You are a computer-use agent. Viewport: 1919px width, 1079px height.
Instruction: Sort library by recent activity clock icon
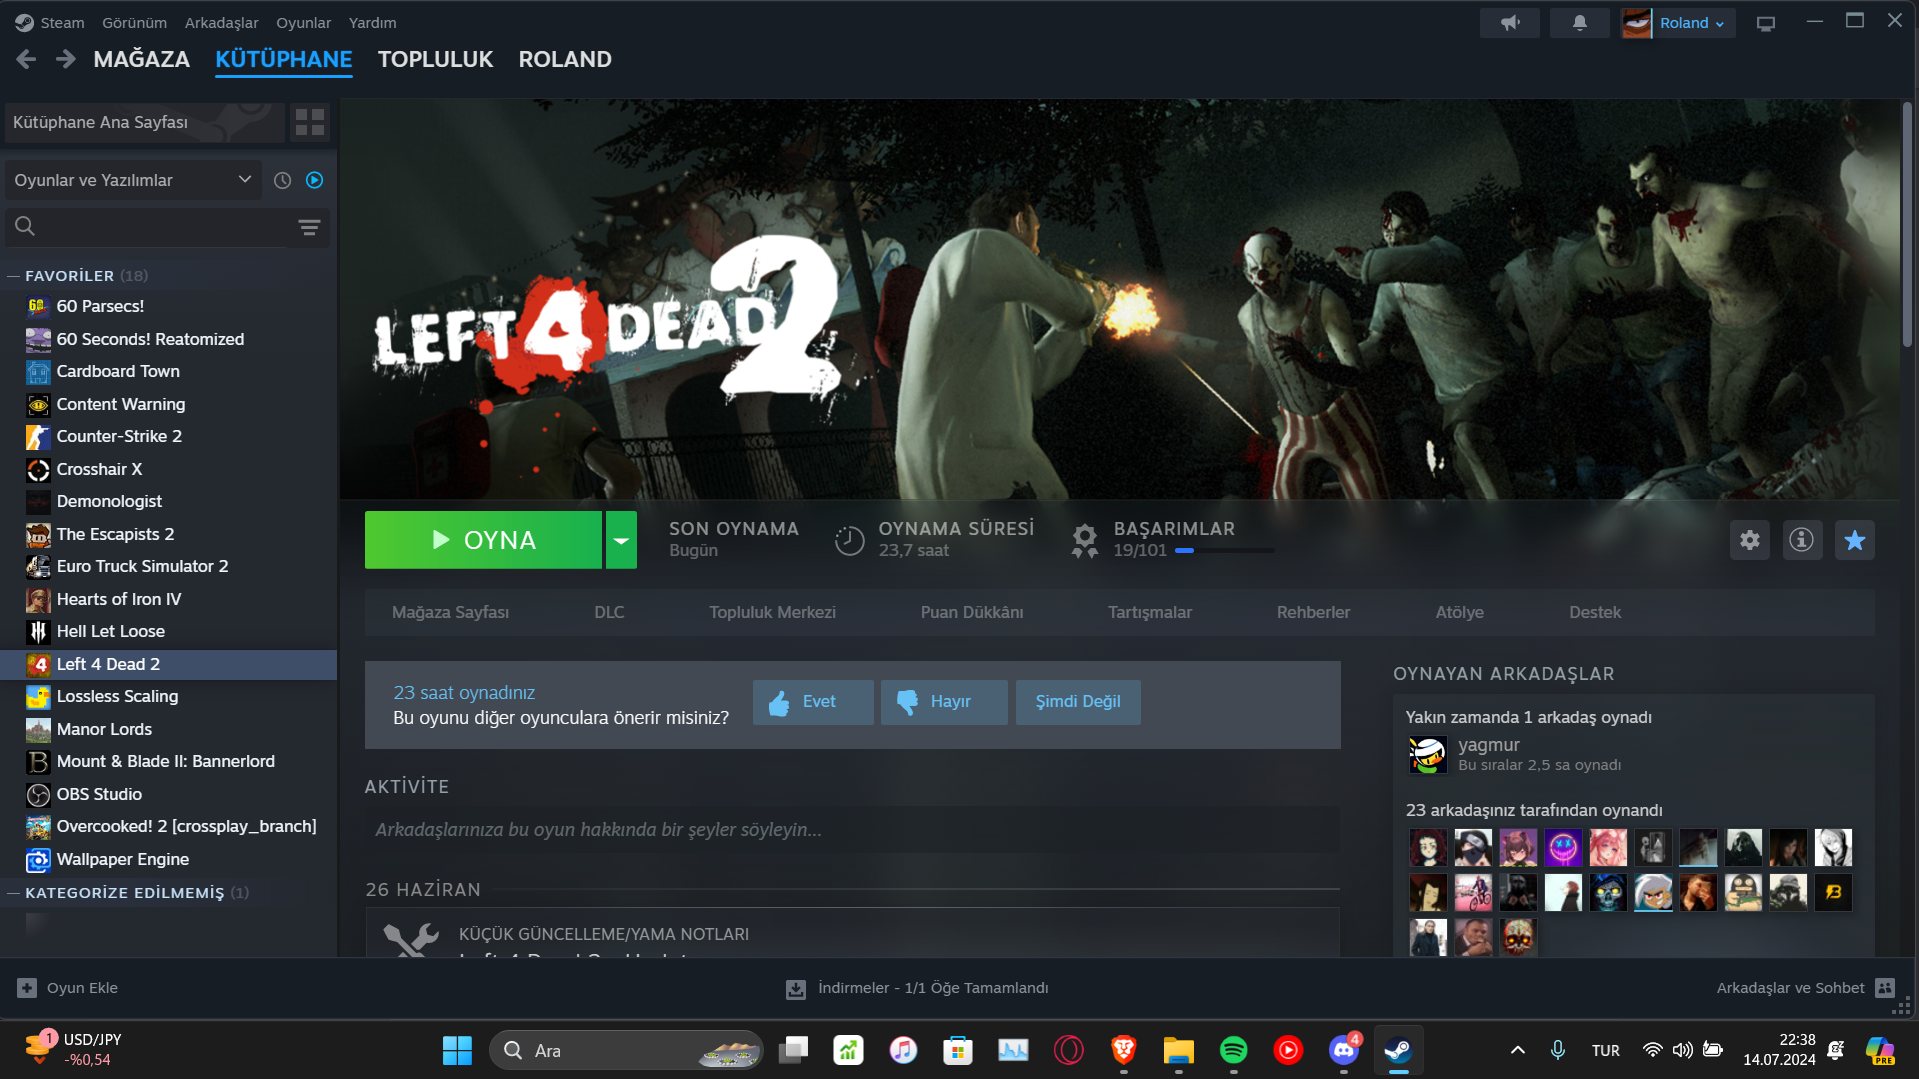point(283,180)
